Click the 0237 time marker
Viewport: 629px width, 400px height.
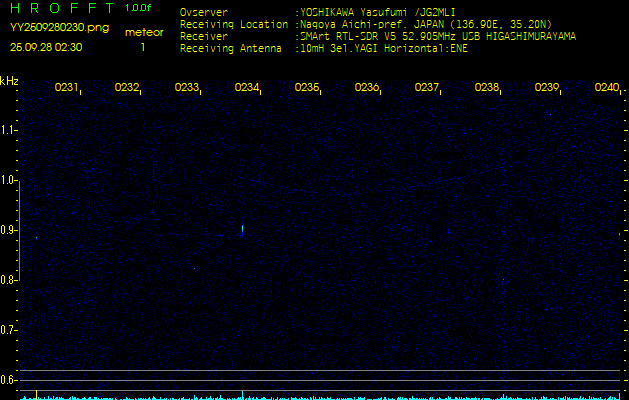[427, 87]
